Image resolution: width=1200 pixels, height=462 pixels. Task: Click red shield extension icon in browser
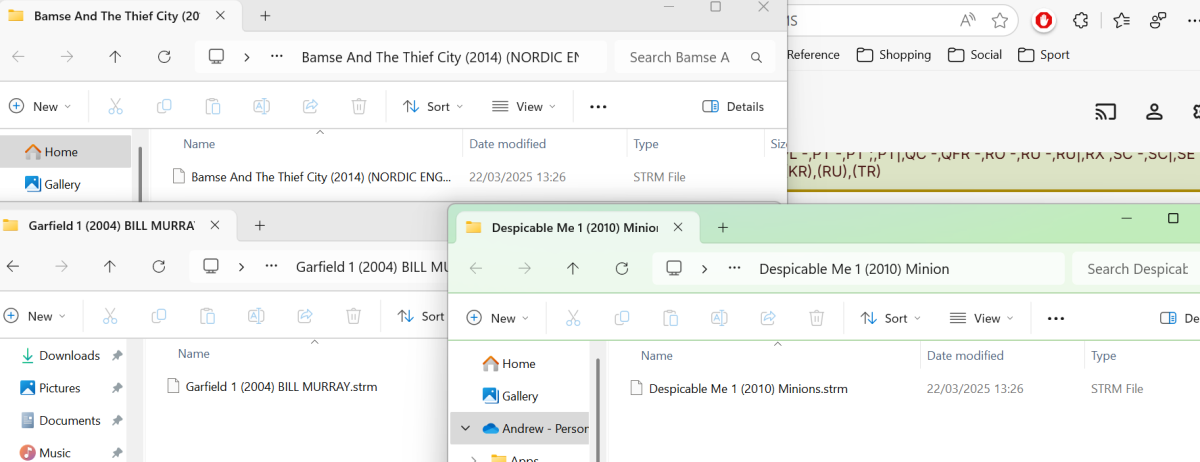[1043, 20]
